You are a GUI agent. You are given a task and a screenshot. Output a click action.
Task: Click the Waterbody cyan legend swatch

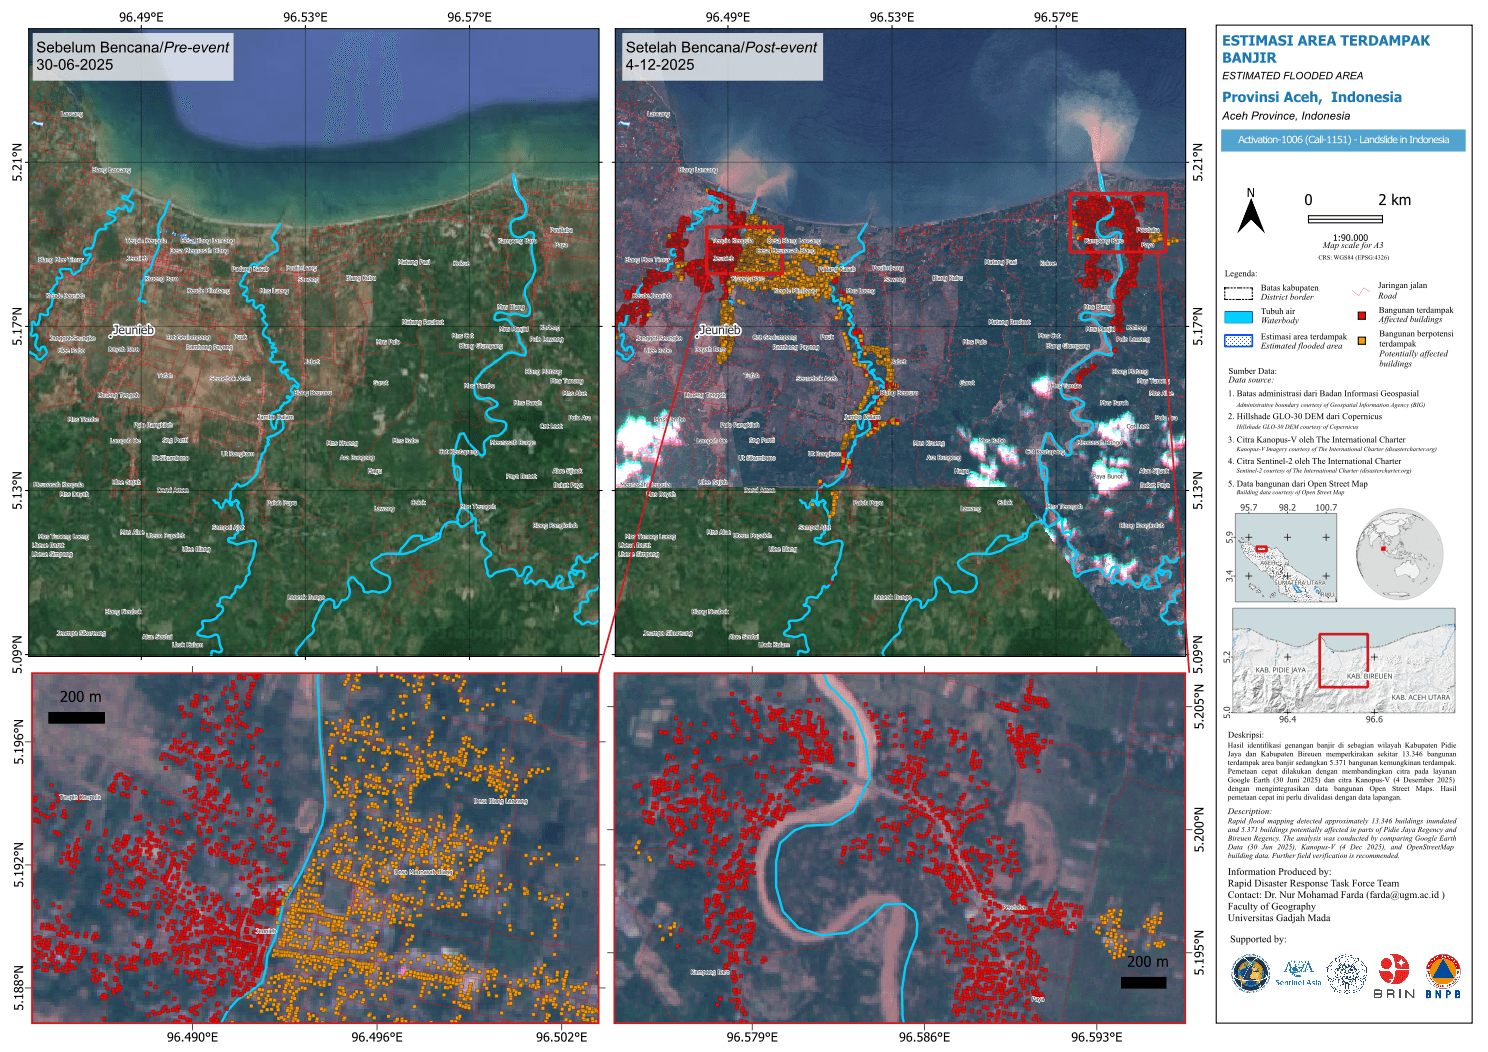click(x=1238, y=317)
